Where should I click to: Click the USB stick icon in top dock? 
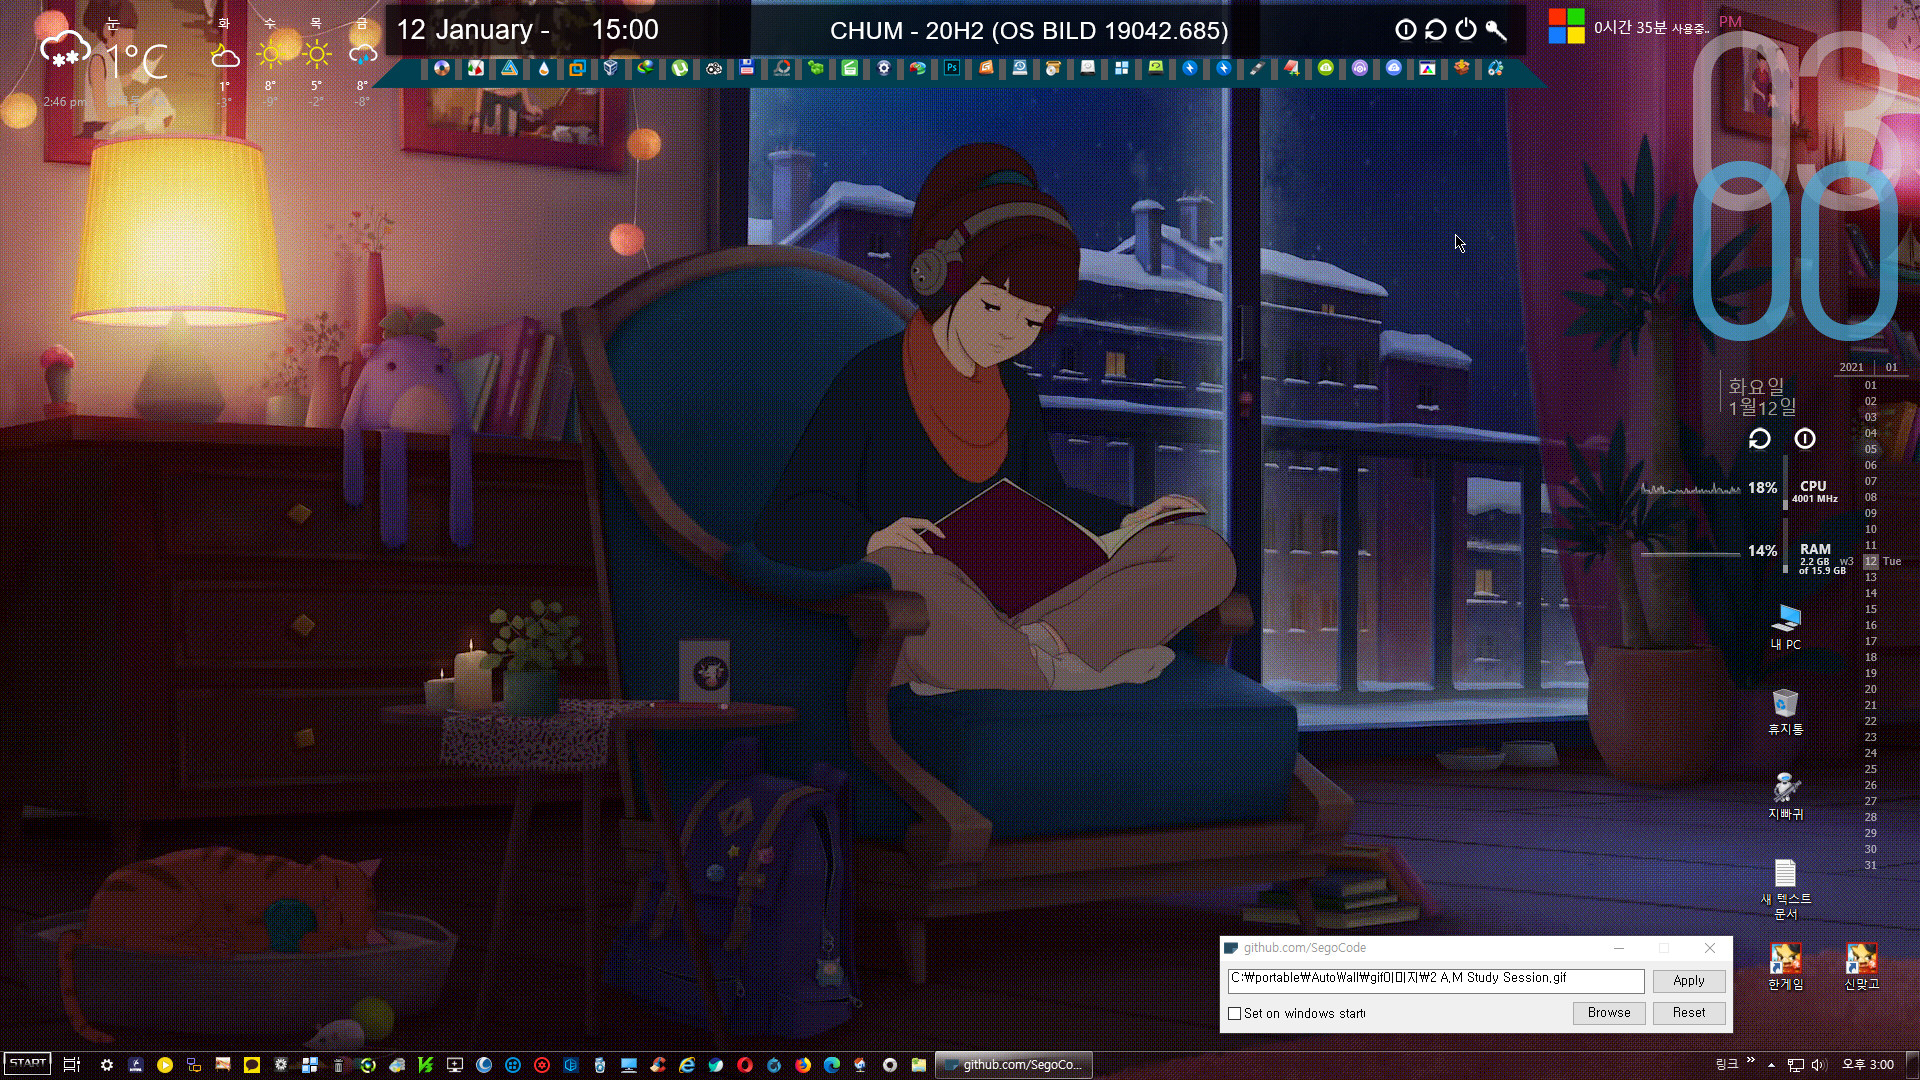coord(1257,68)
